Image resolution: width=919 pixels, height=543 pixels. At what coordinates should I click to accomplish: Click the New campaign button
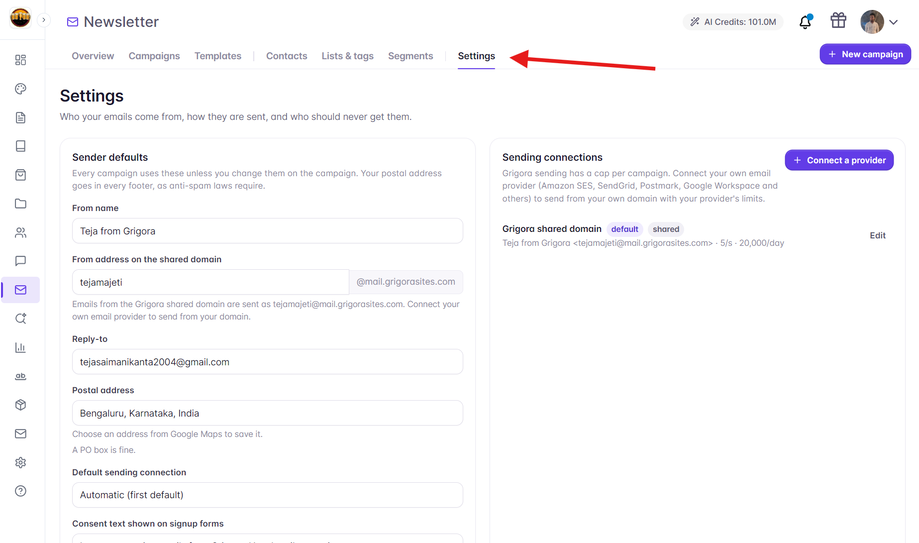point(865,54)
